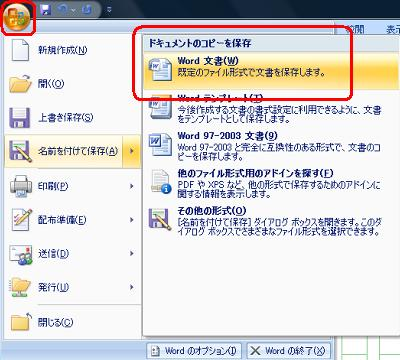This screenshot has height=360, width=400.
Task: Expand the 配布準備 submenu arrow
Action: tap(132, 220)
